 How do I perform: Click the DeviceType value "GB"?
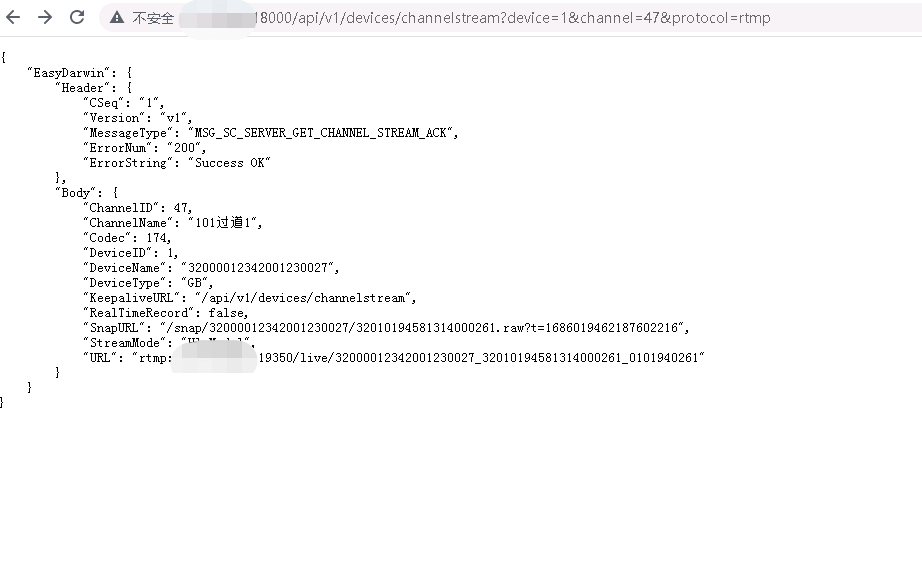[195, 283]
